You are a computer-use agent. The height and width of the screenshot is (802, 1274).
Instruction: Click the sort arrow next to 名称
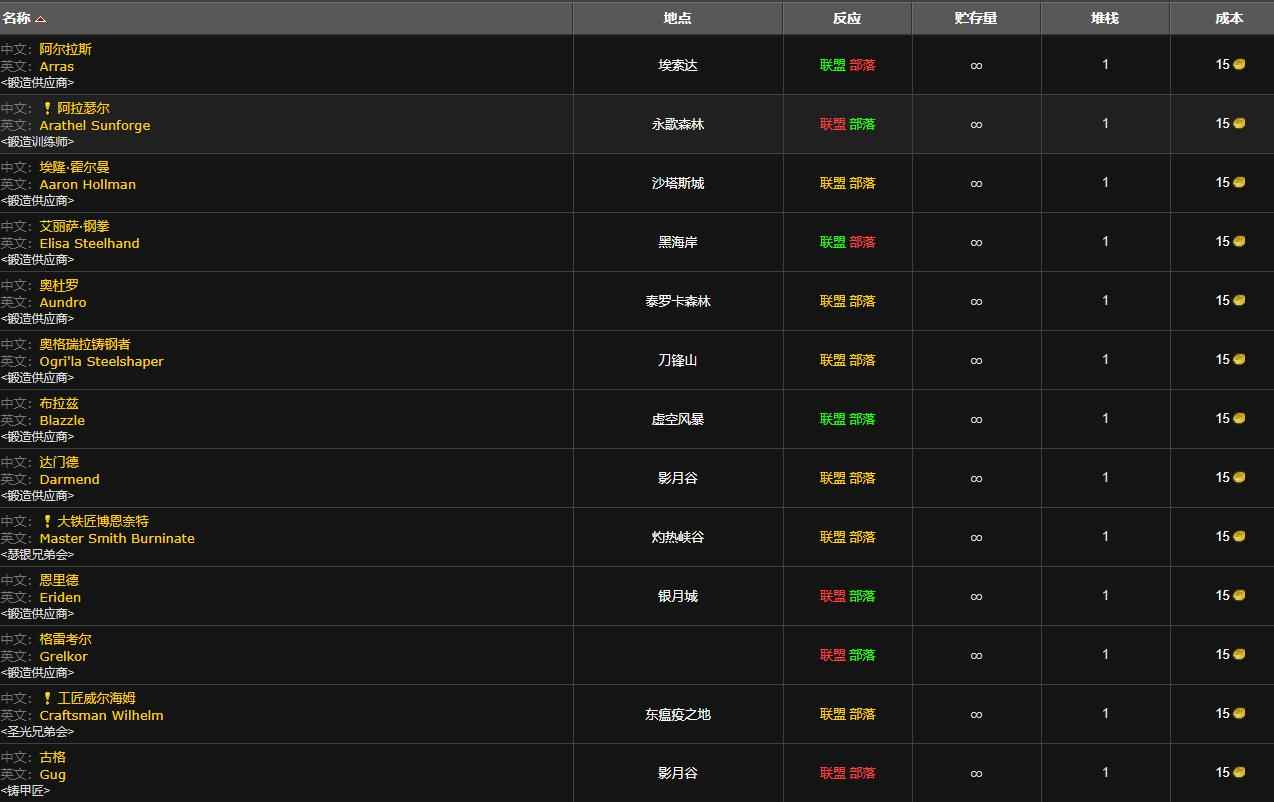tap(40, 19)
